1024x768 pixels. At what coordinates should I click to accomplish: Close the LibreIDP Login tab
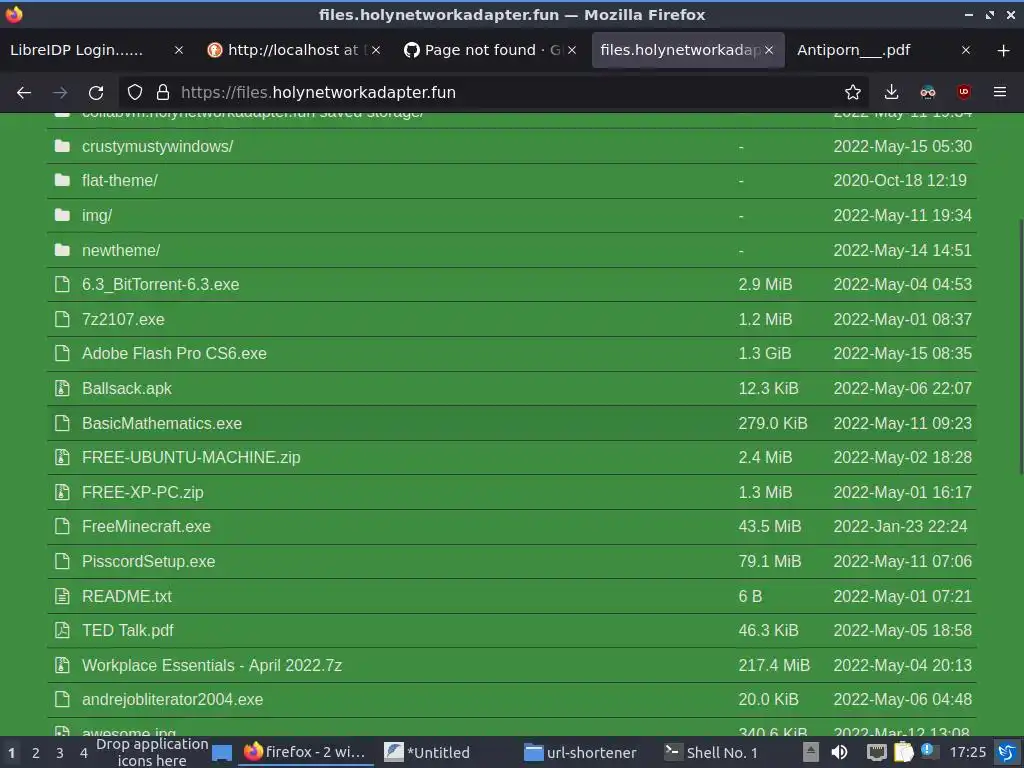pyautogui.click(x=178, y=50)
